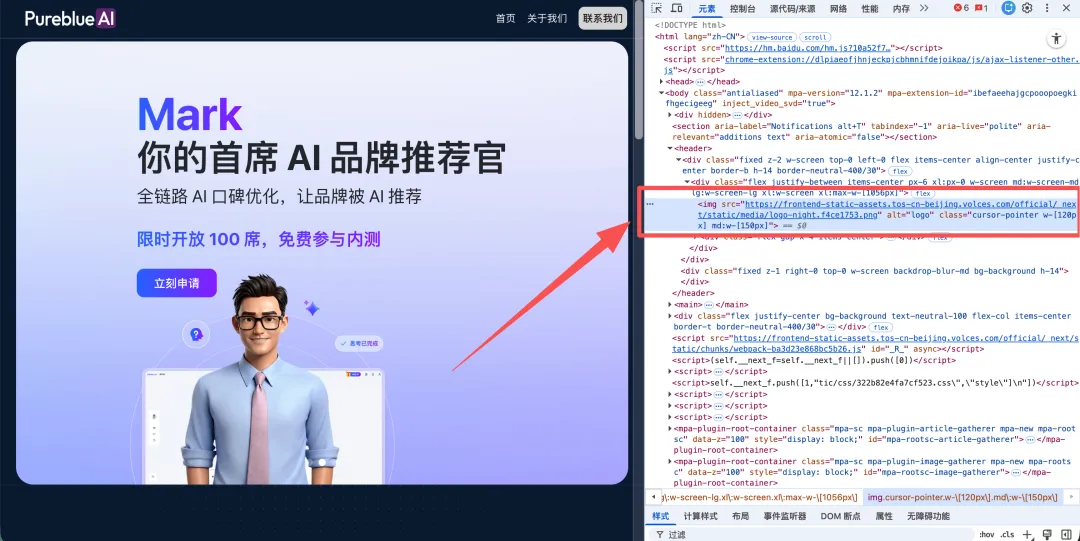Add new style rule with plus icon

(x=1026, y=534)
